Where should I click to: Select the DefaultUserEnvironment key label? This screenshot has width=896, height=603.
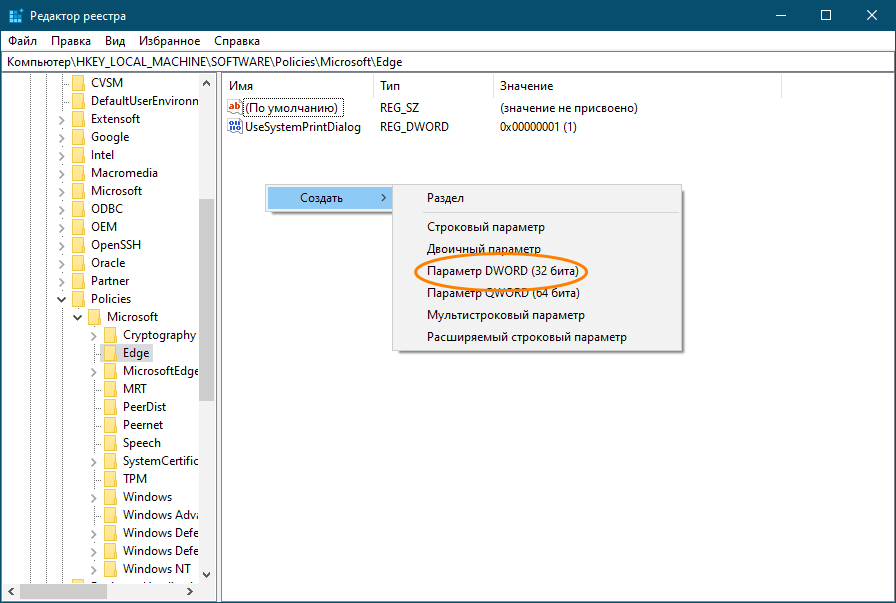[145, 101]
